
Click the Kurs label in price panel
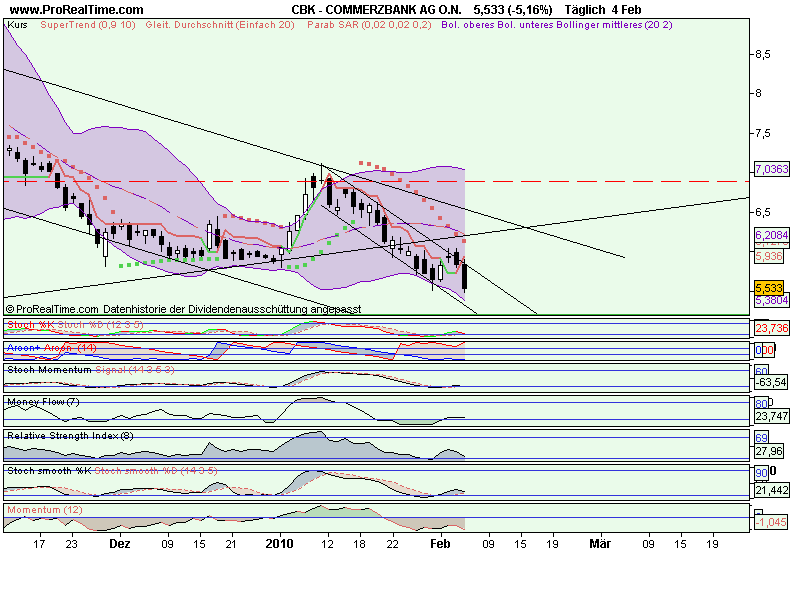click(18, 24)
